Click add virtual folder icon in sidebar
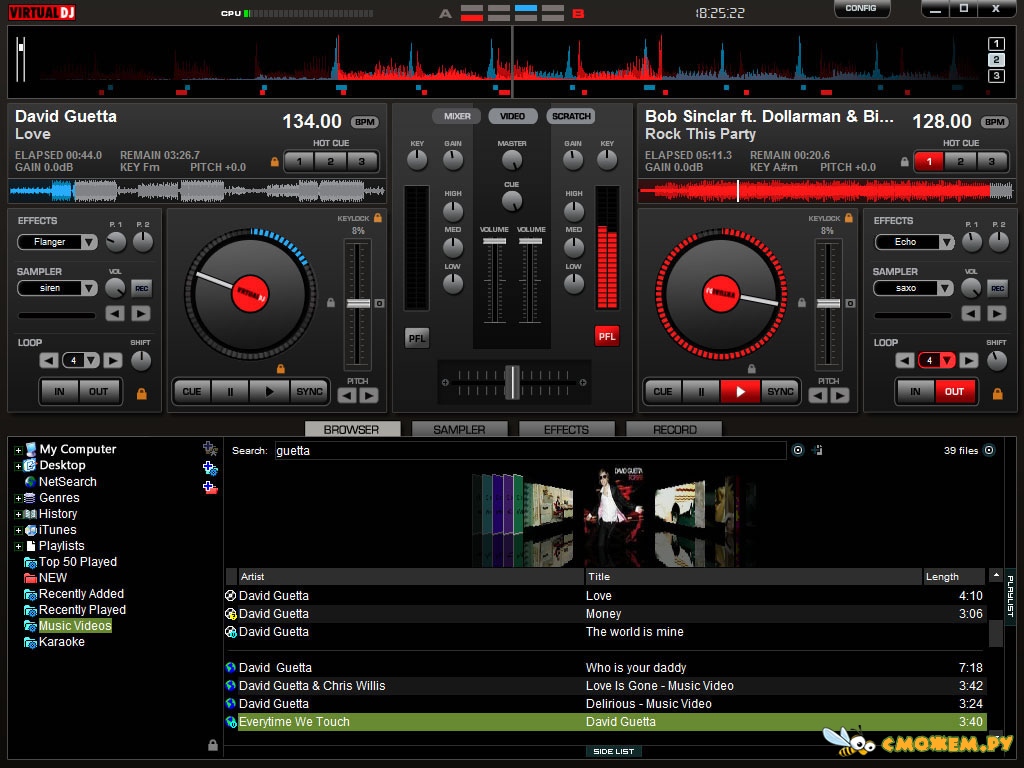 click(x=210, y=468)
